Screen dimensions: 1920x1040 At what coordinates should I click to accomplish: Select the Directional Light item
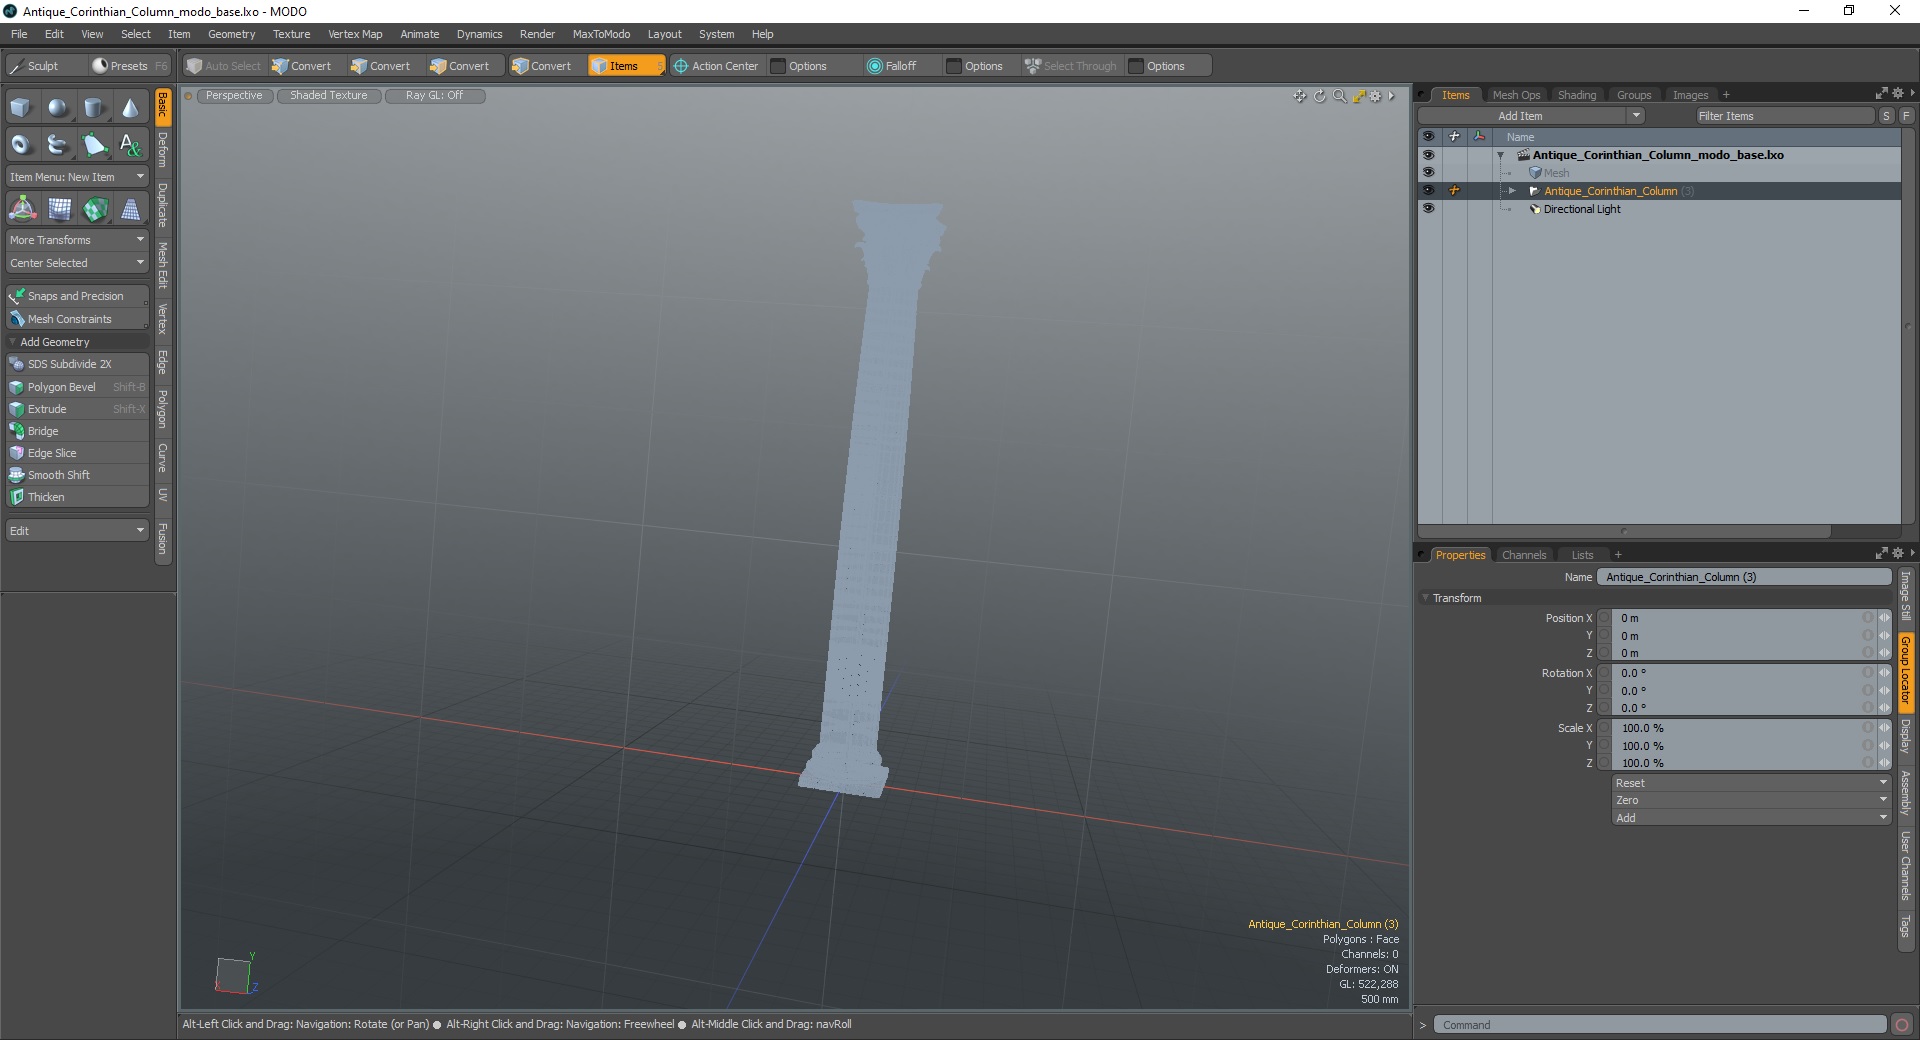pyautogui.click(x=1581, y=209)
